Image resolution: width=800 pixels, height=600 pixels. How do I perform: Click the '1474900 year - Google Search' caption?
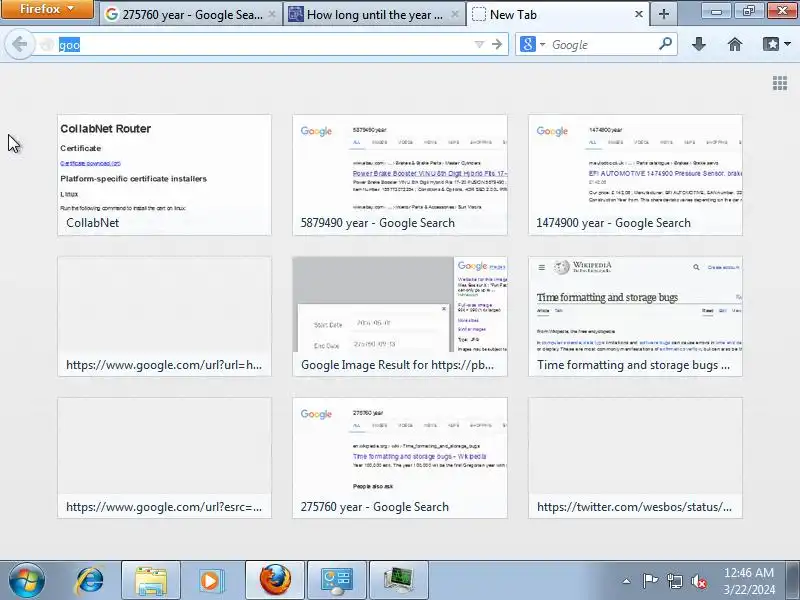point(613,223)
